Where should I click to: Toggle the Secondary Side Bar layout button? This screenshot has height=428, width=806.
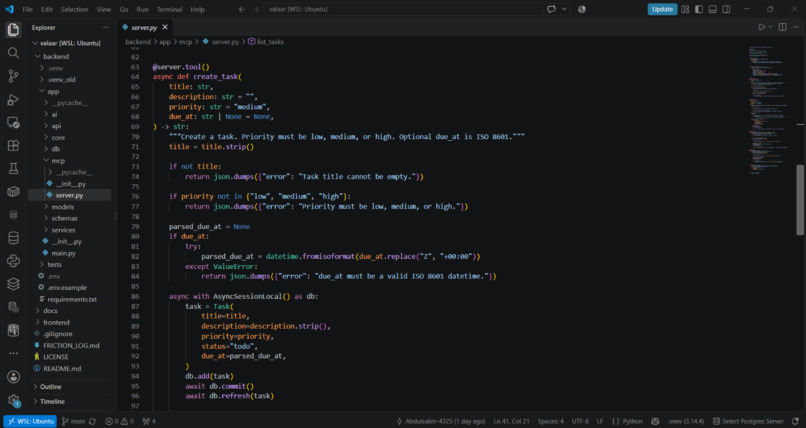coord(726,9)
